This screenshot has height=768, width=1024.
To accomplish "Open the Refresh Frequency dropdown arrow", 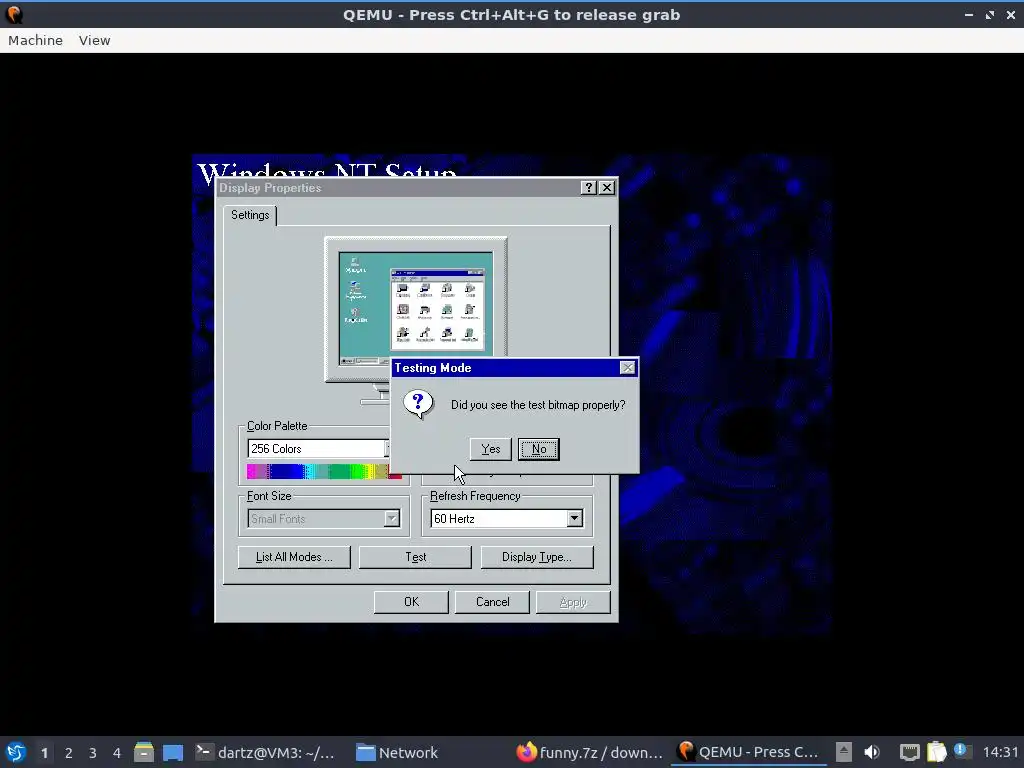I will pyautogui.click(x=574, y=519).
